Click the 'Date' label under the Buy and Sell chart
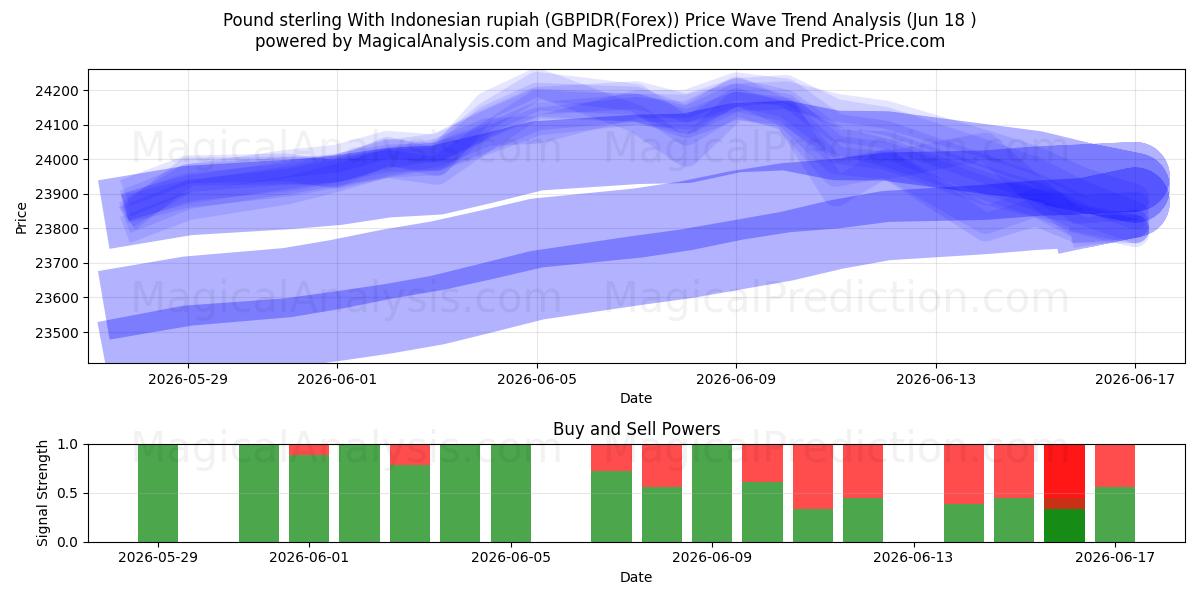Screen dimensions: 1200x600 tap(636, 577)
